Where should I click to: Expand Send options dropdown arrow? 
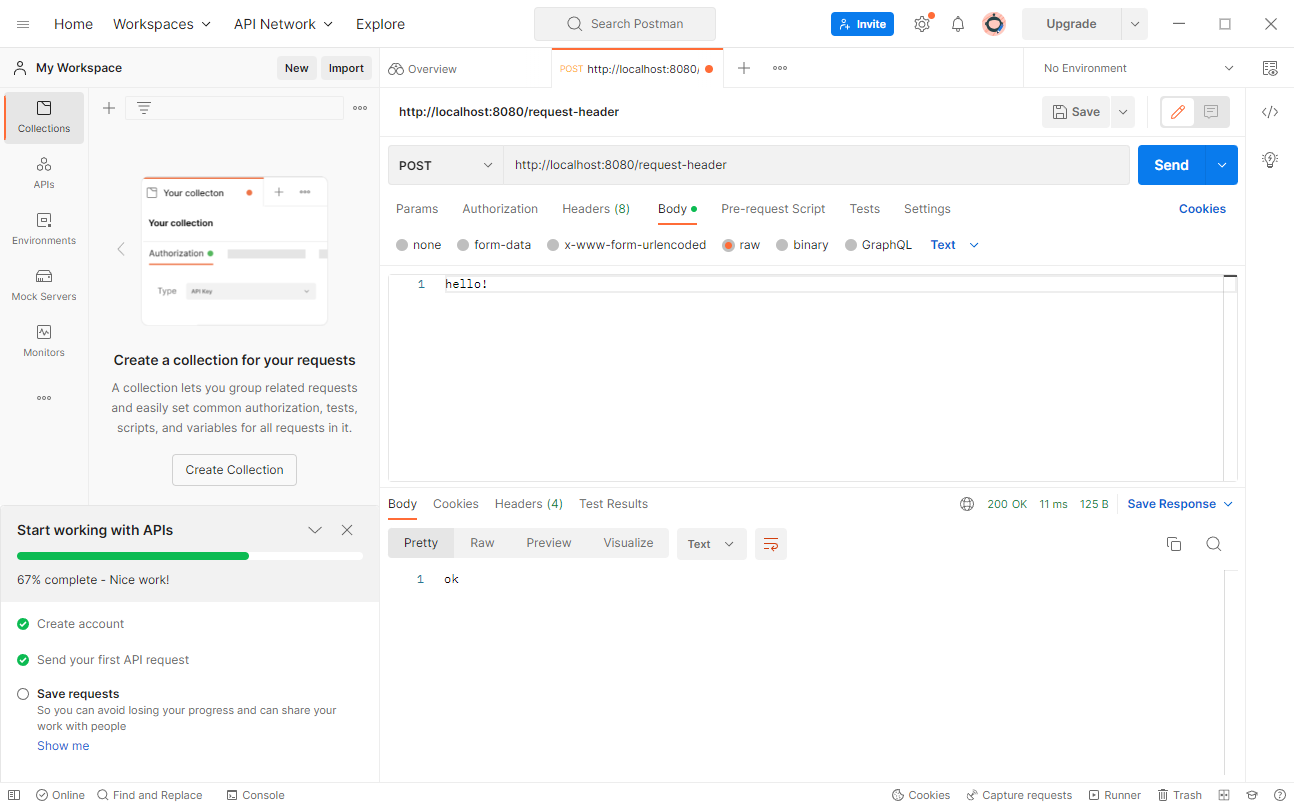1222,165
